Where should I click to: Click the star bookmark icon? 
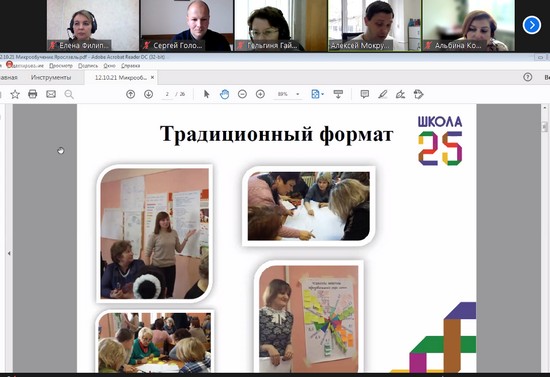coord(15,94)
